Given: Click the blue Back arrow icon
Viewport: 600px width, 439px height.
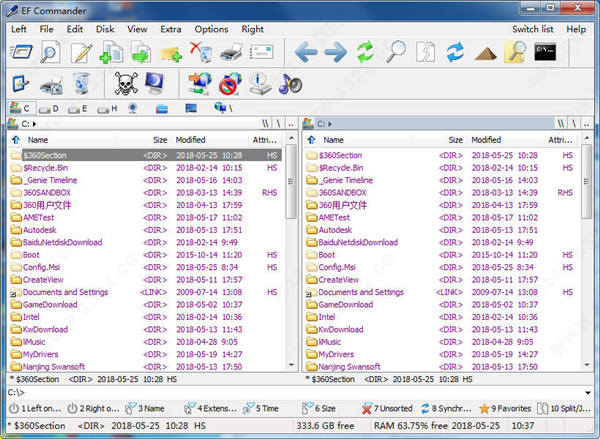Looking at the screenshot, I should (306, 52).
